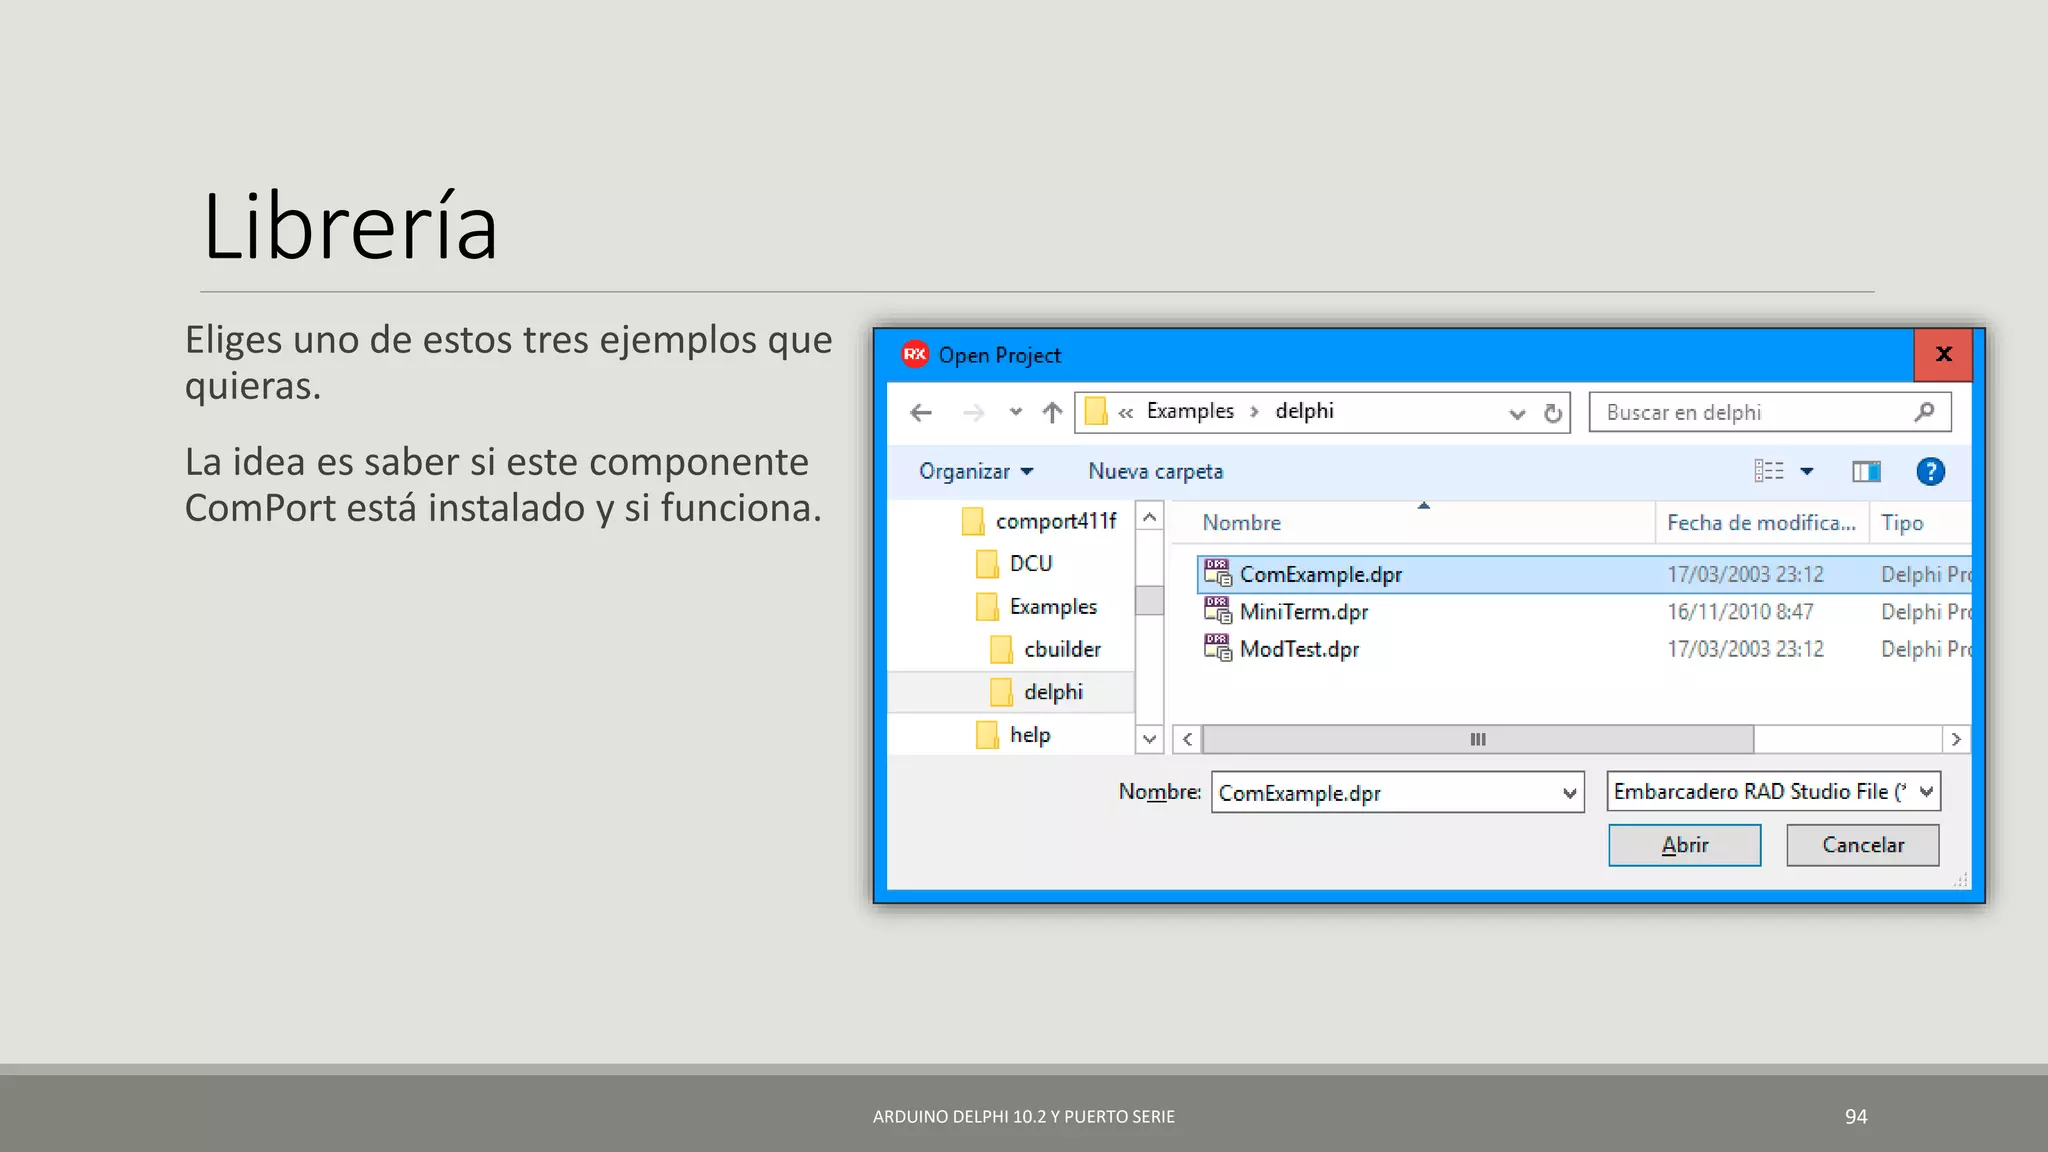The image size is (2048, 1152).
Task: Open the view options dropdown arrow
Action: click(x=1807, y=471)
